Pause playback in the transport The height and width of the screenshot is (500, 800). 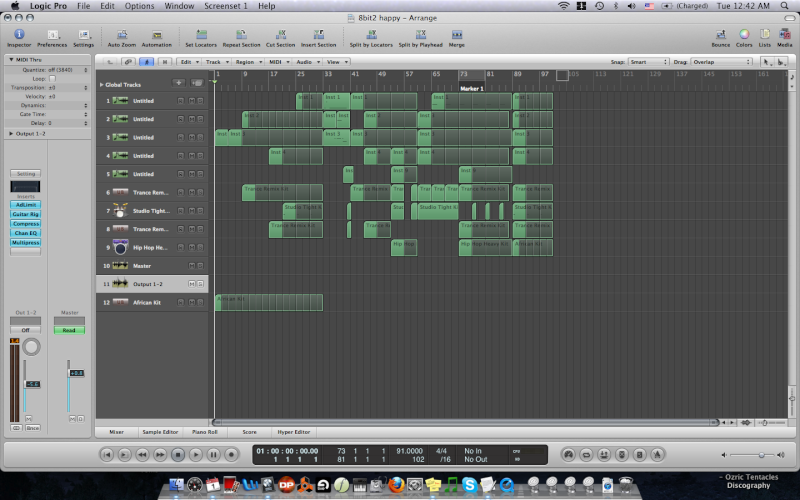(x=213, y=454)
